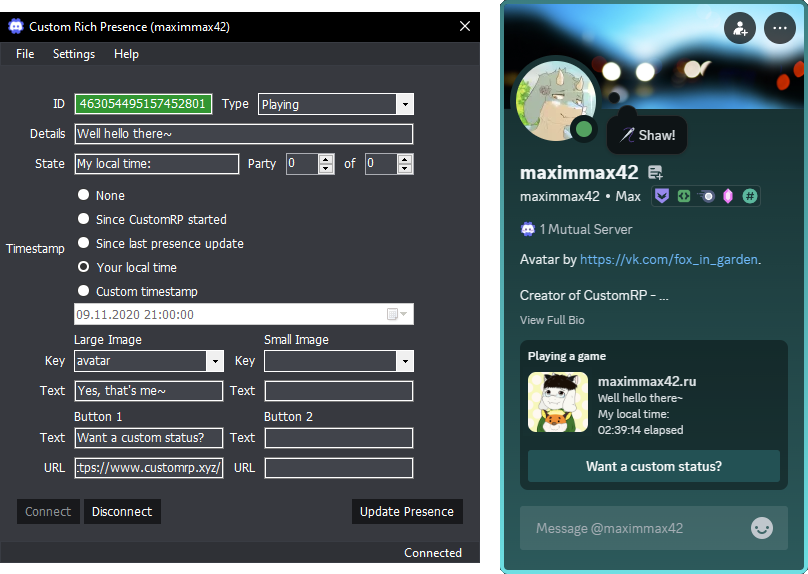Image resolution: width=808 pixels, height=574 pixels.
Task: Click the Playing a game heading
Action: [567, 356]
